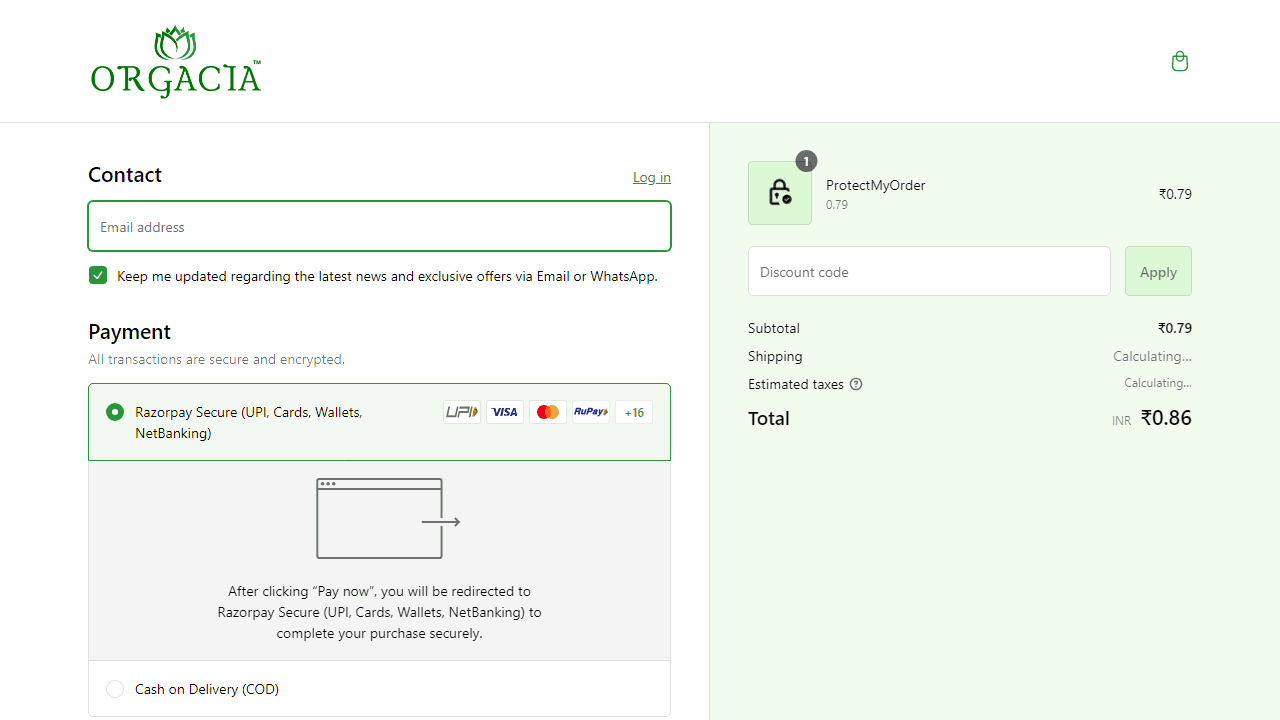Viewport: 1280px width, 720px height.
Task: Click the redirect browser window illustration
Action: 388,518
